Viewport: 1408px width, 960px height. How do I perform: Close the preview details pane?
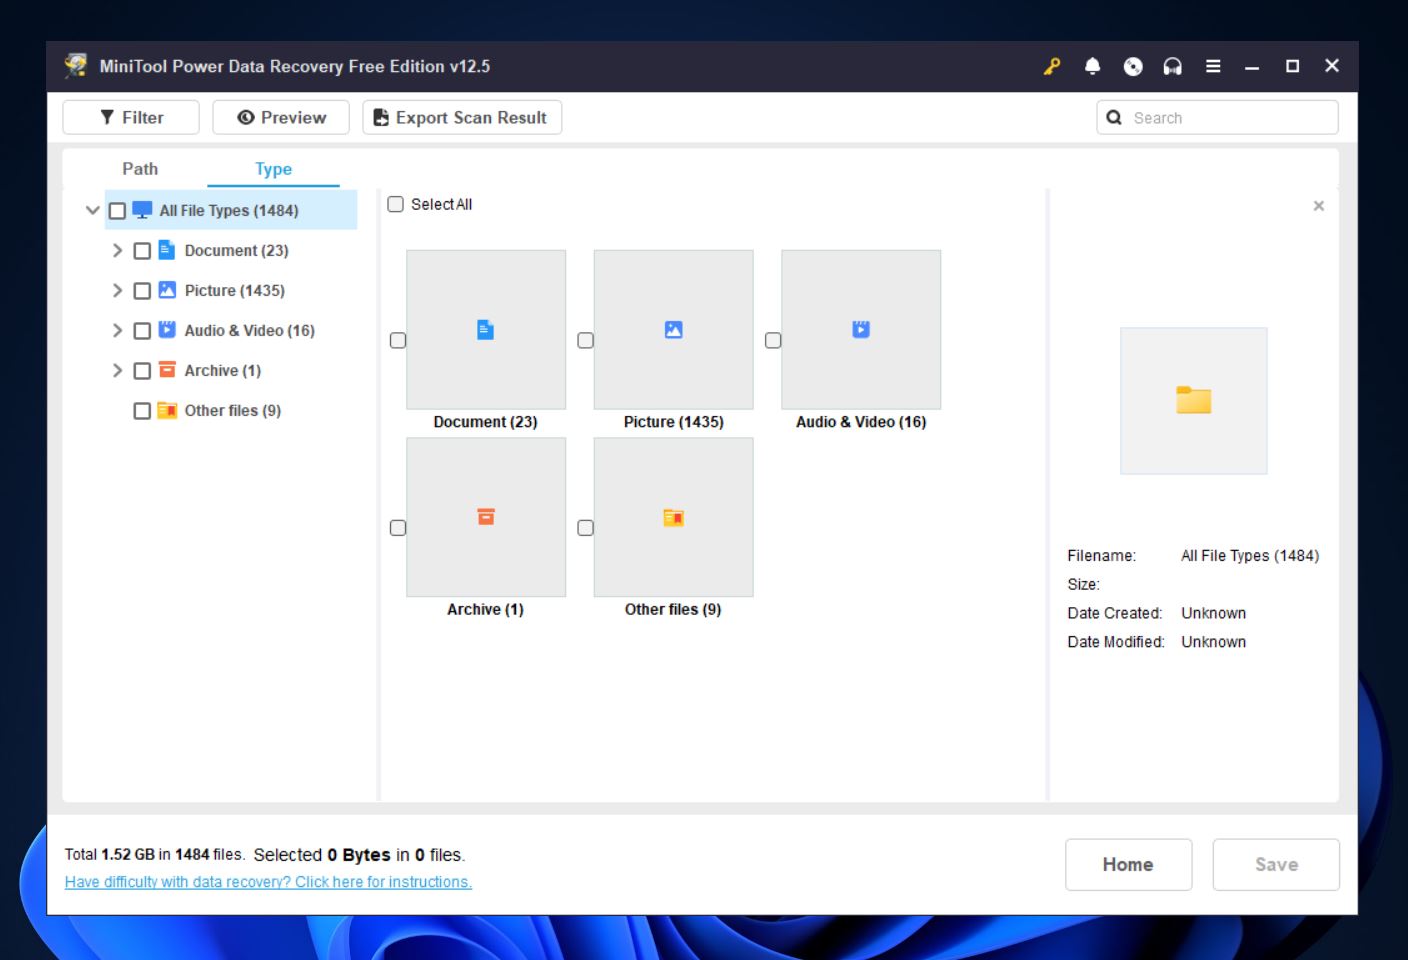[1318, 205]
